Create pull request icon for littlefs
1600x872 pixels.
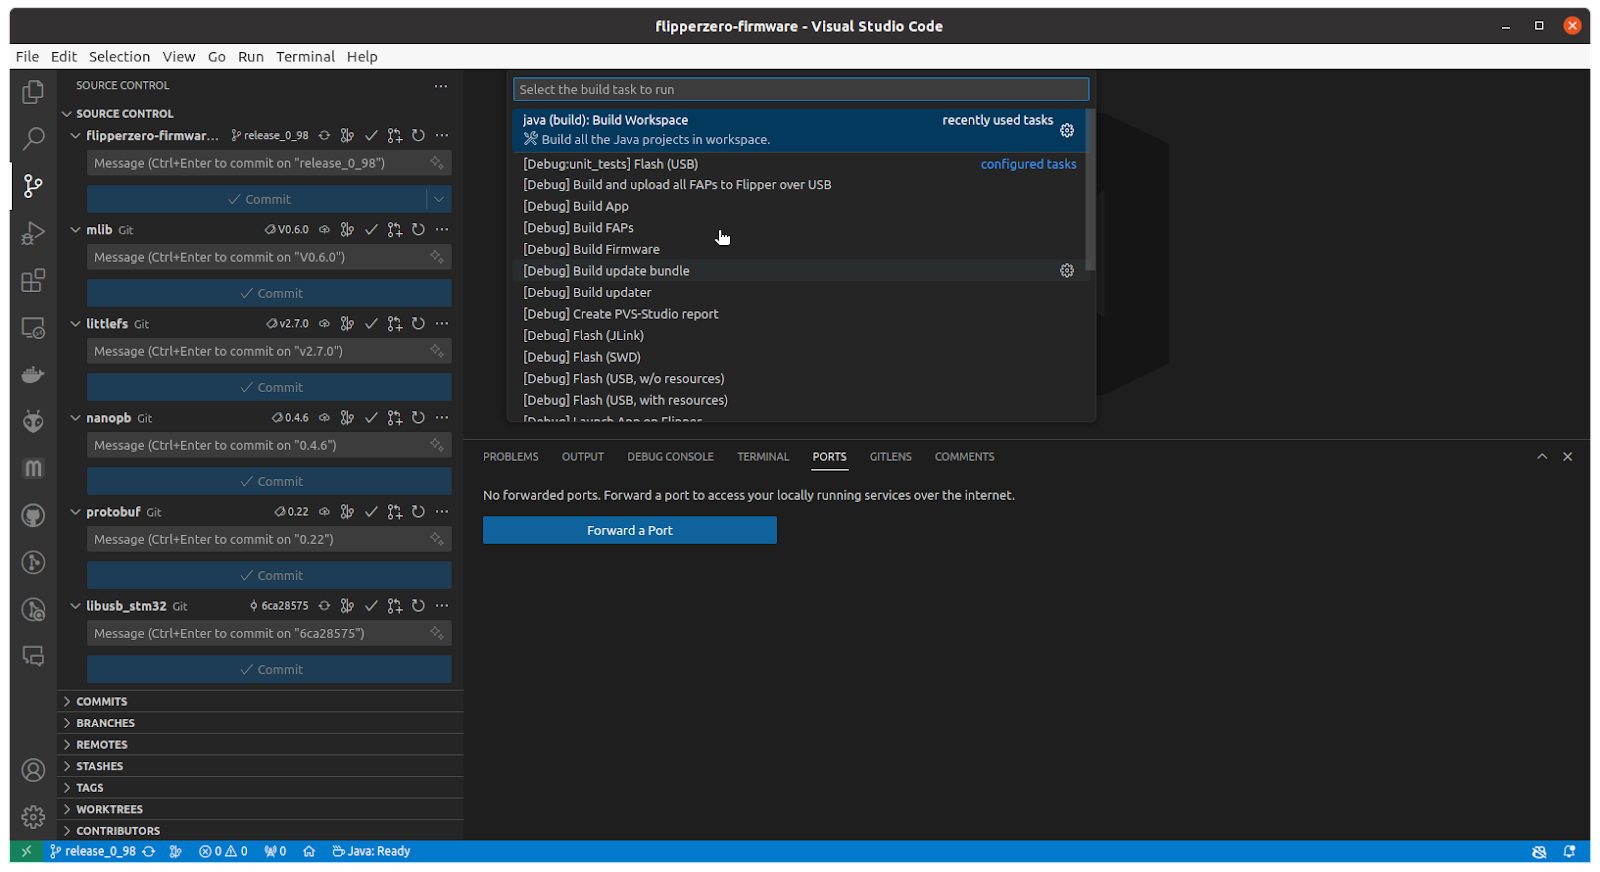click(395, 324)
